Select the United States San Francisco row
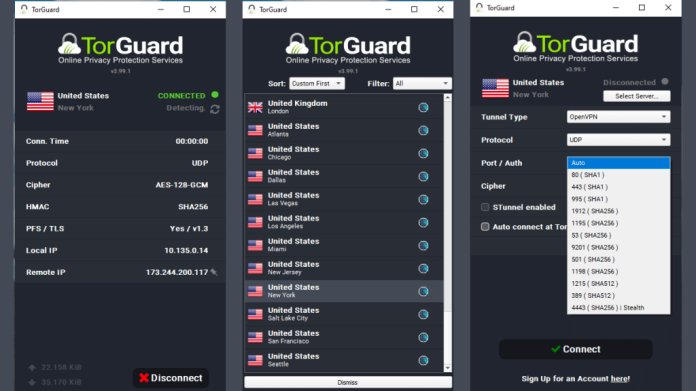The width and height of the screenshot is (696, 391). pyautogui.click(x=344, y=337)
